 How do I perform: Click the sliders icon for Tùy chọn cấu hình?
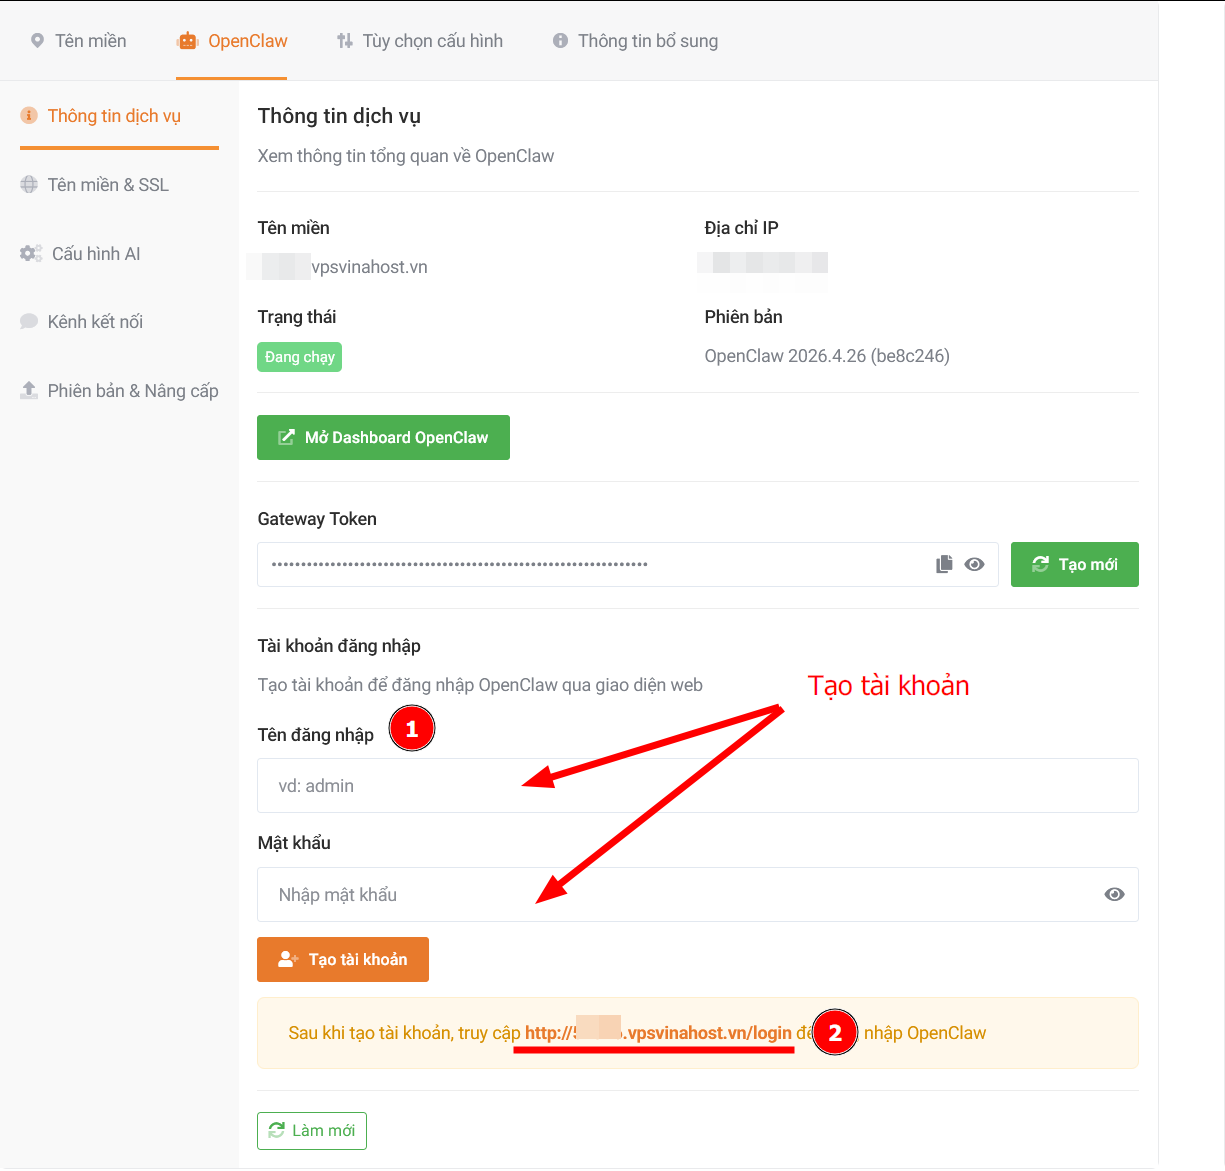(x=345, y=41)
